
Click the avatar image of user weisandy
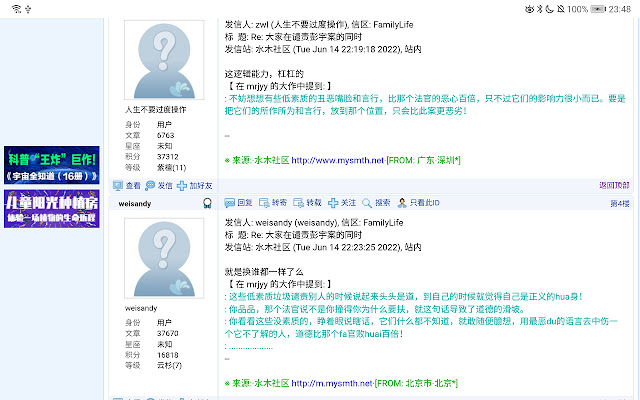coord(164,258)
